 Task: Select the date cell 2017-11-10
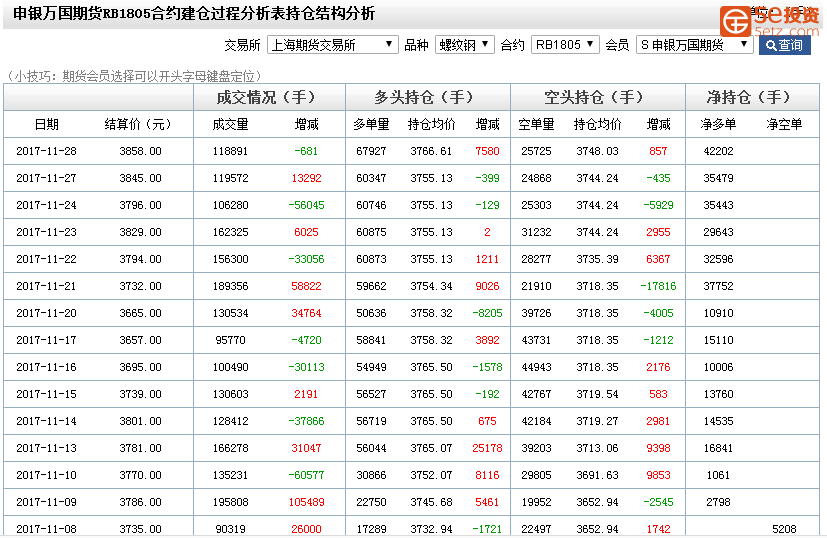(x=46, y=475)
